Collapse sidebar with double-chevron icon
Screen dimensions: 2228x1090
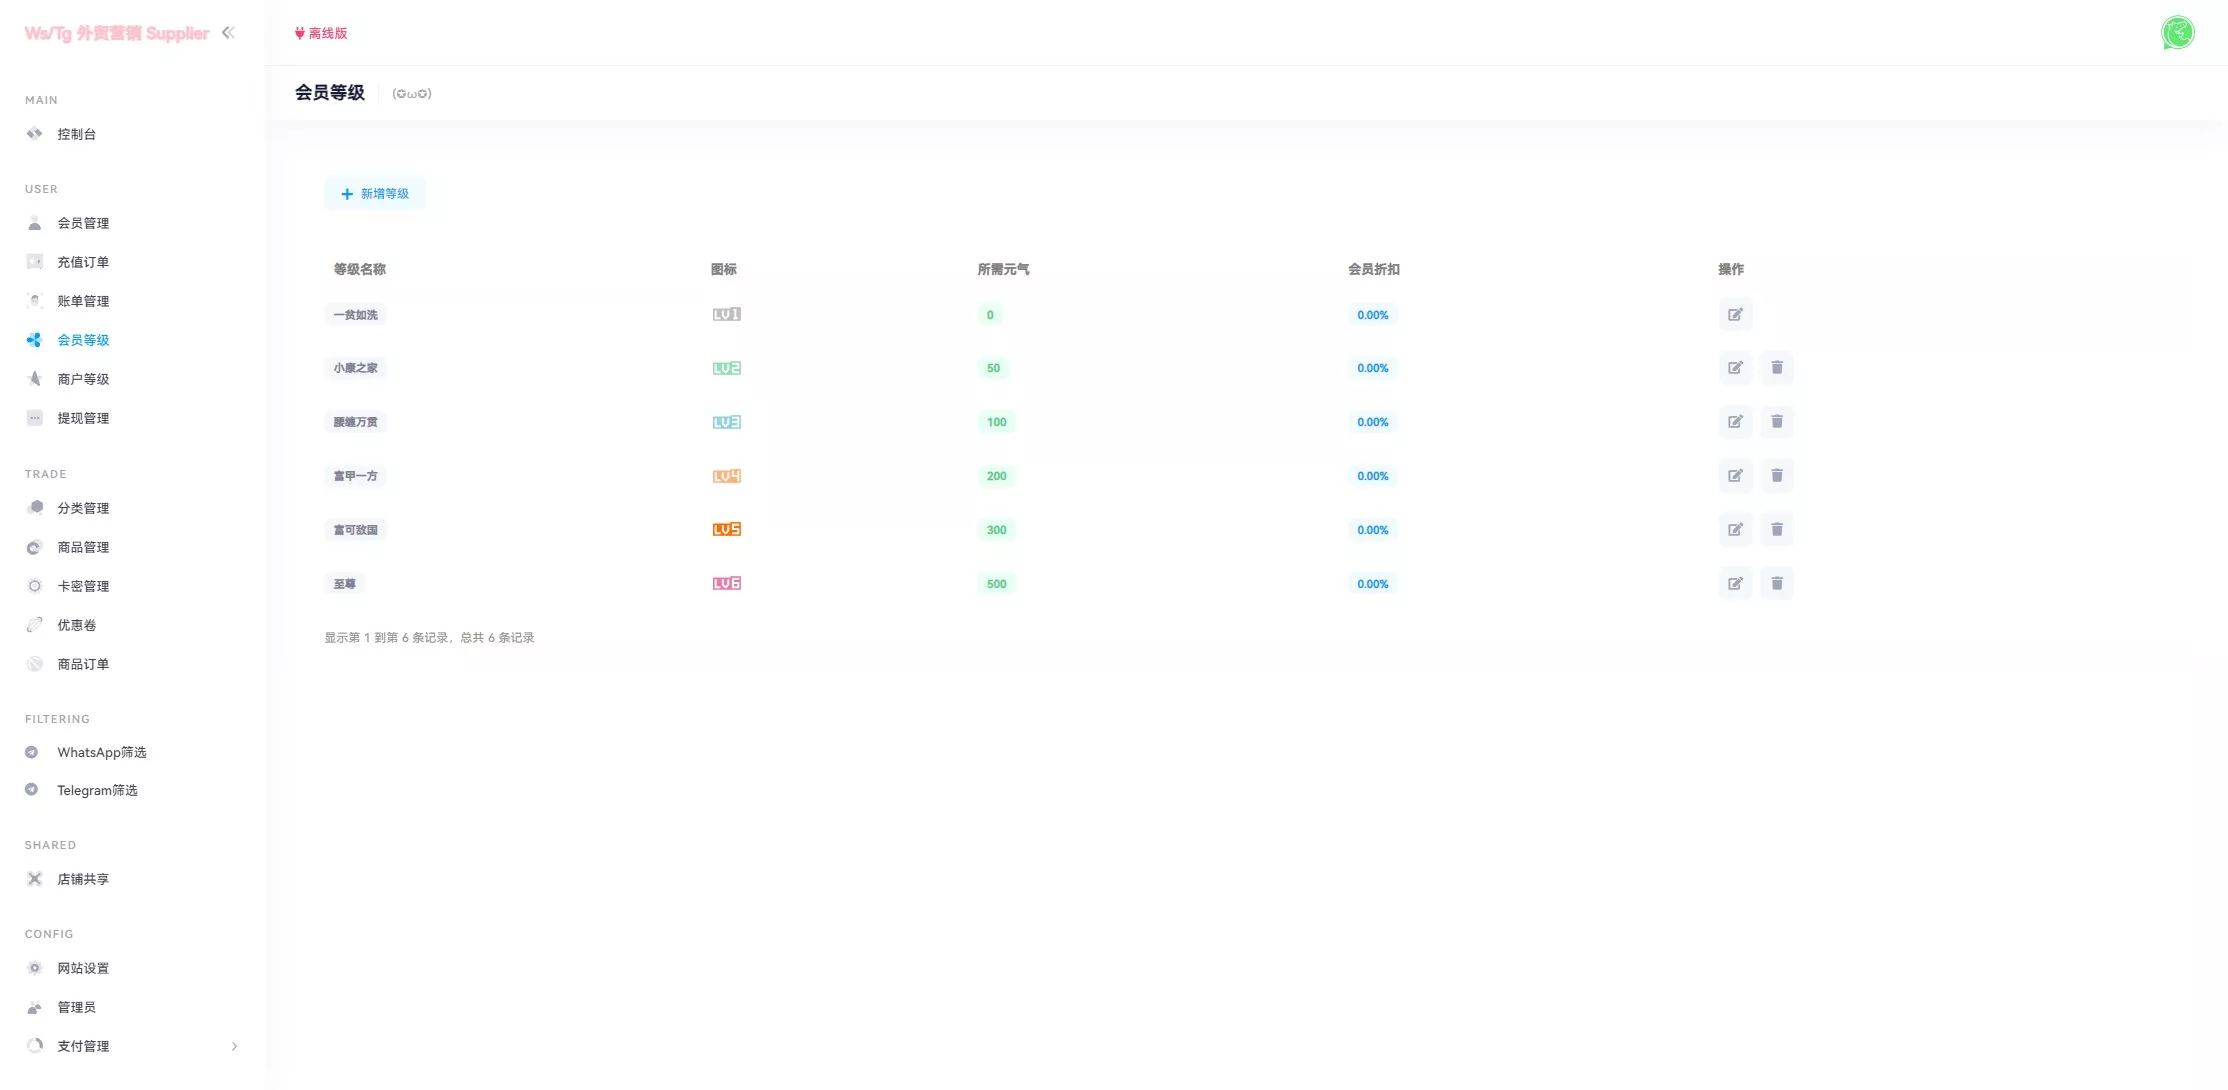tap(228, 33)
